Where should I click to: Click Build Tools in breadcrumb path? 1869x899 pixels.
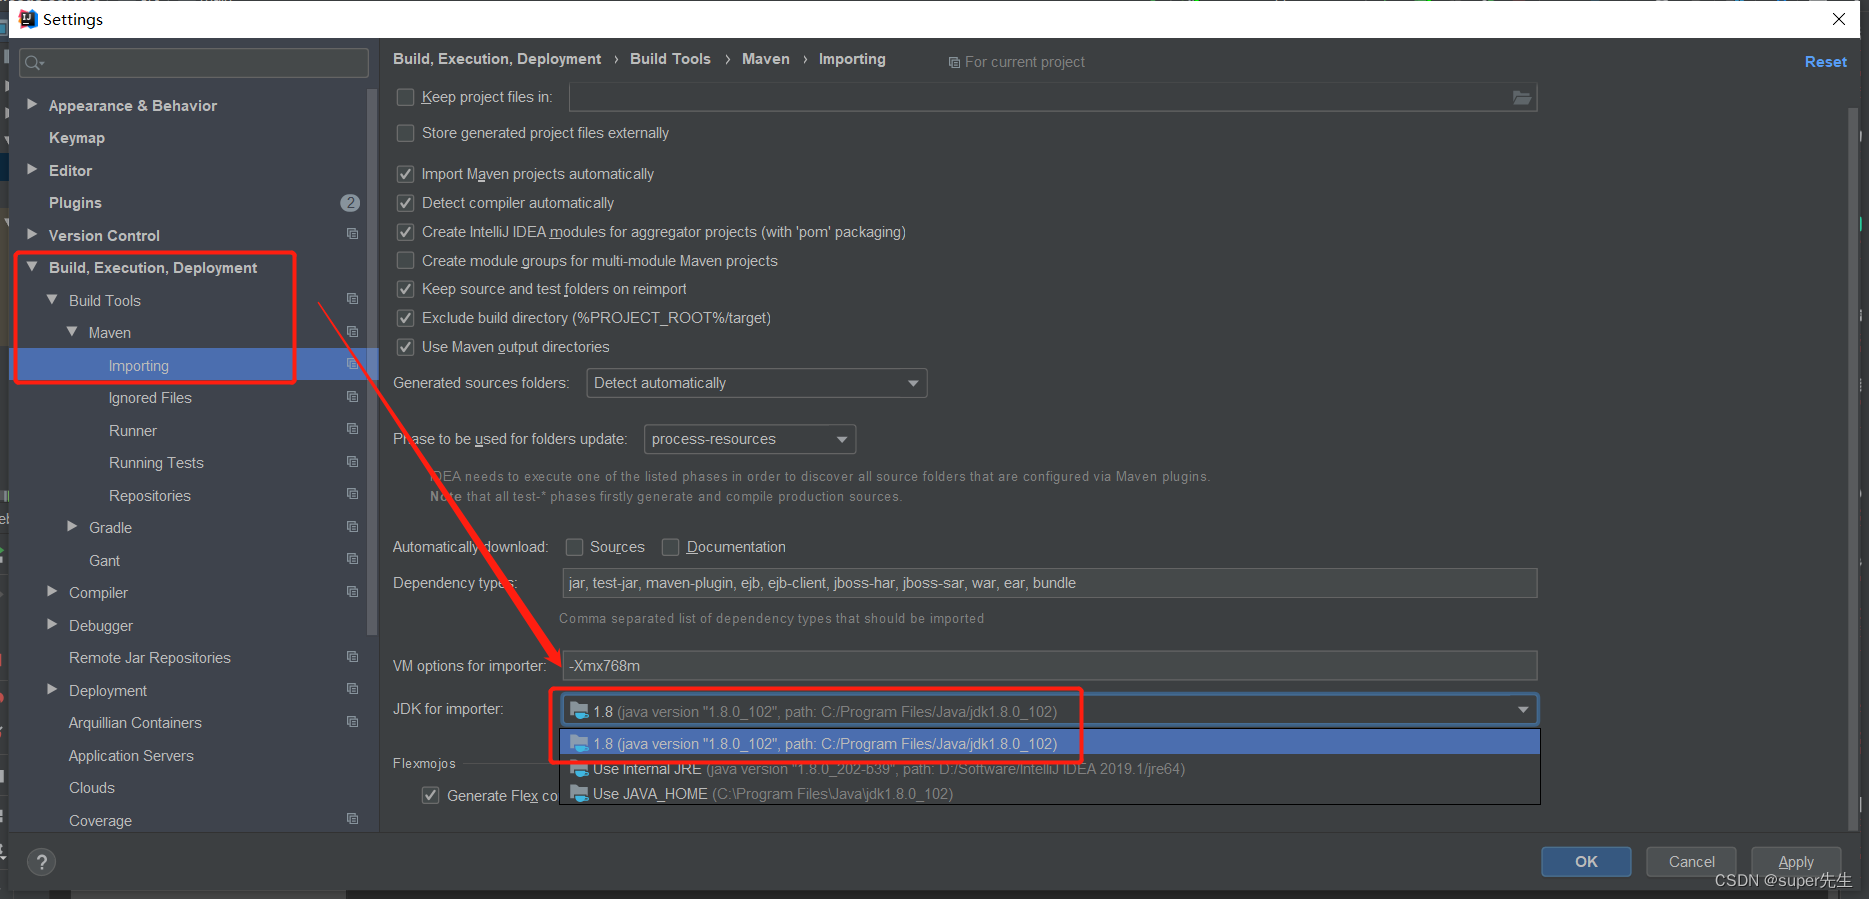tap(670, 59)
